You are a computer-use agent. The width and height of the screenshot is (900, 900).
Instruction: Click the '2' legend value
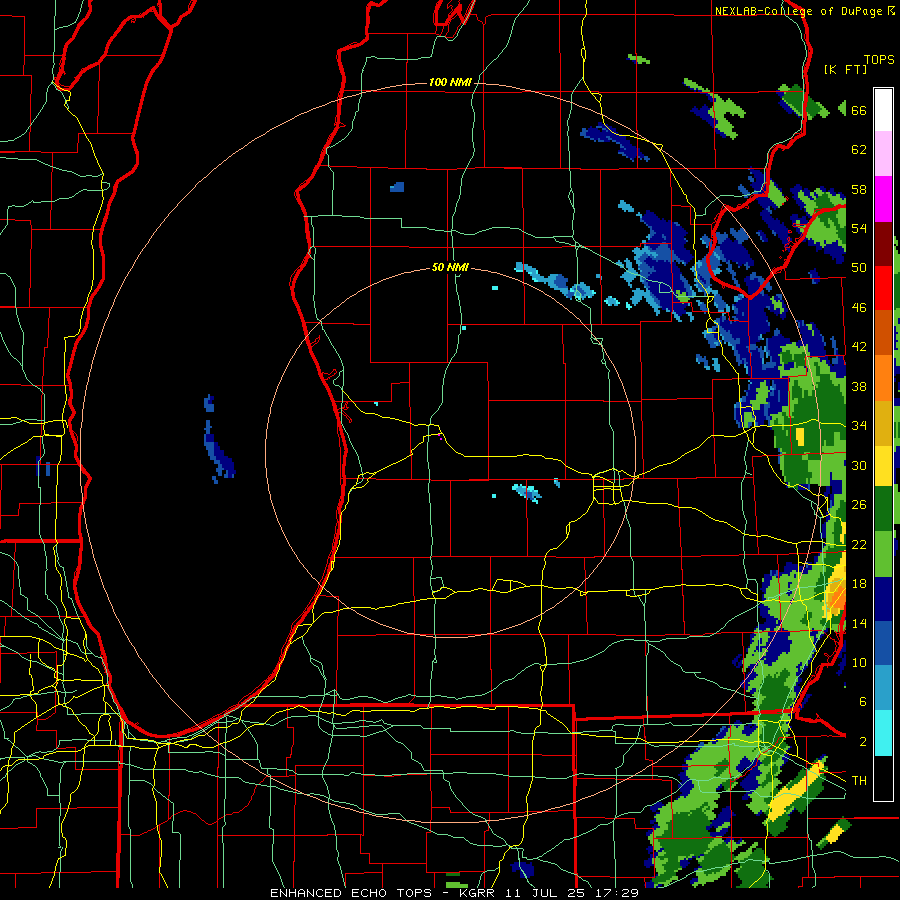[x=862, y=742]
